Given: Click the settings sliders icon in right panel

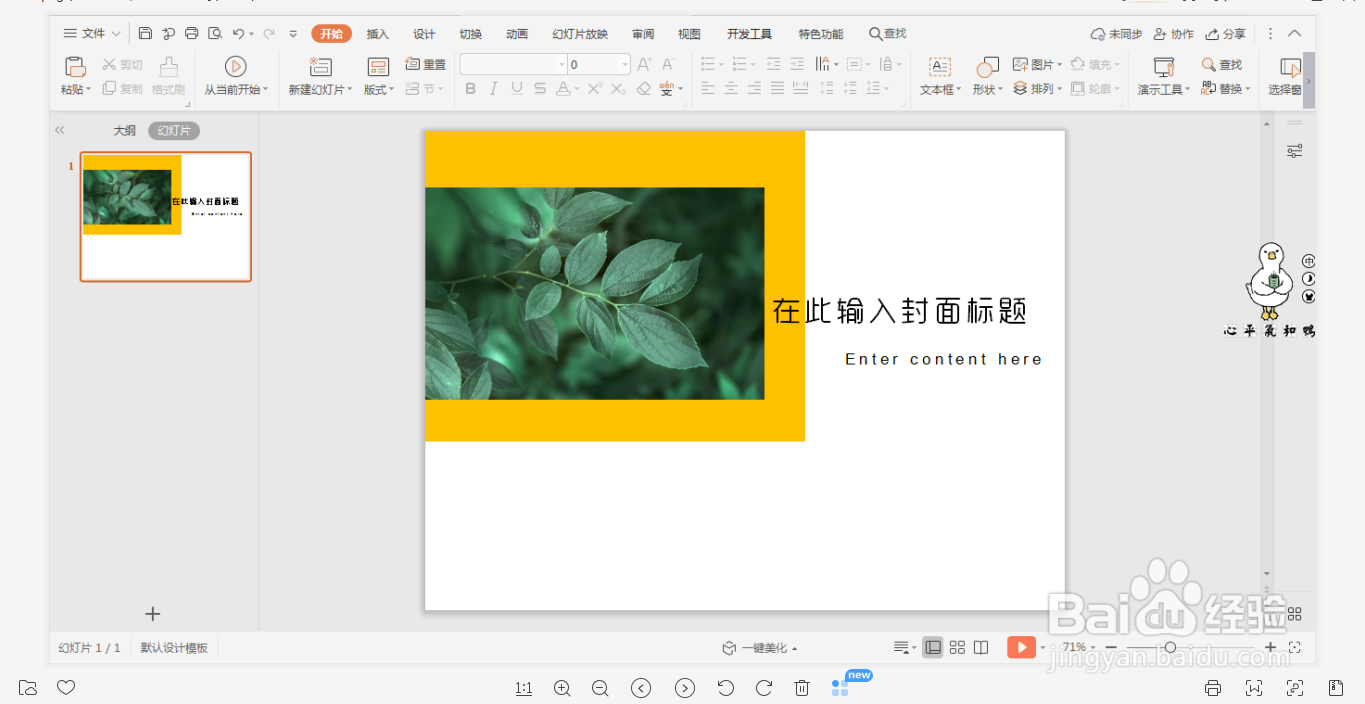Looking at the screenshot, I should coord(1295,151).
